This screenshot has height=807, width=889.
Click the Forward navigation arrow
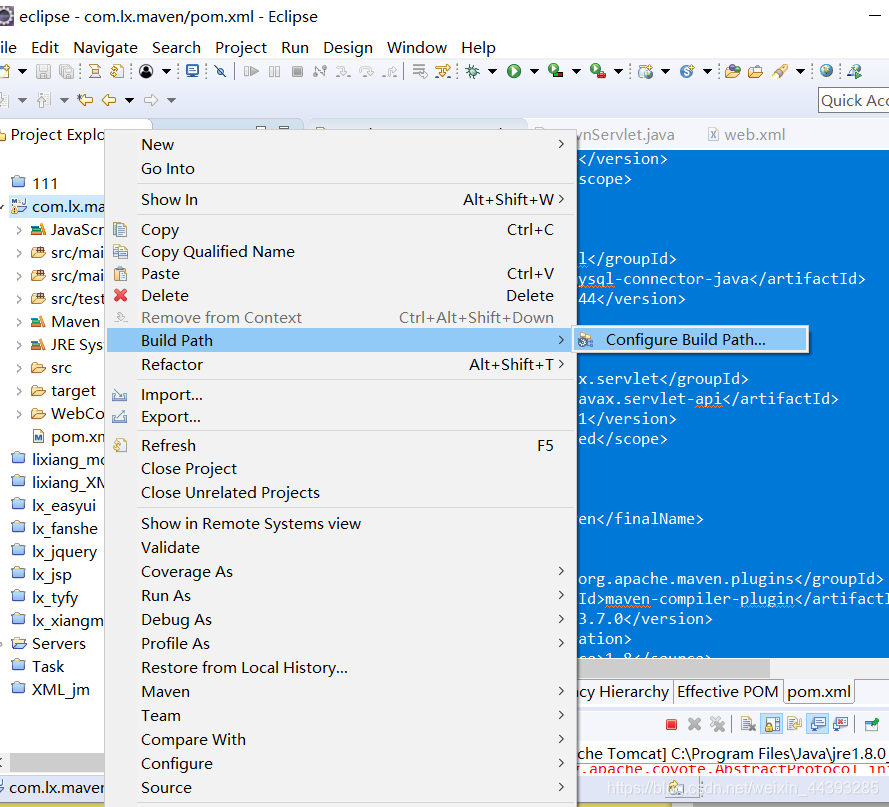[151, 100]
